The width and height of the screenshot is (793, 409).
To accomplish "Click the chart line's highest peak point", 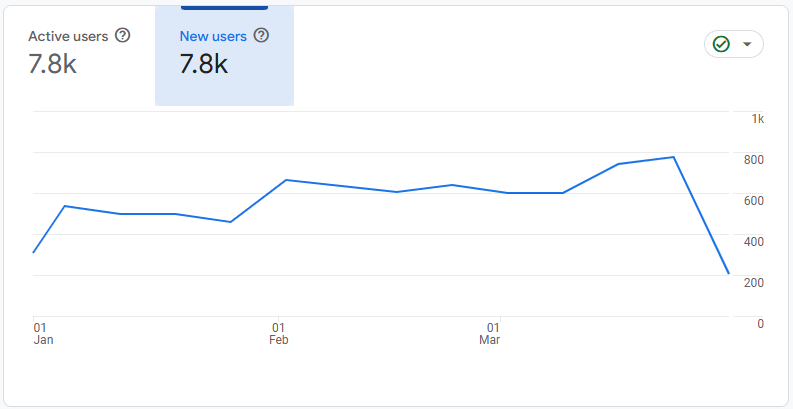I will 673,157.
